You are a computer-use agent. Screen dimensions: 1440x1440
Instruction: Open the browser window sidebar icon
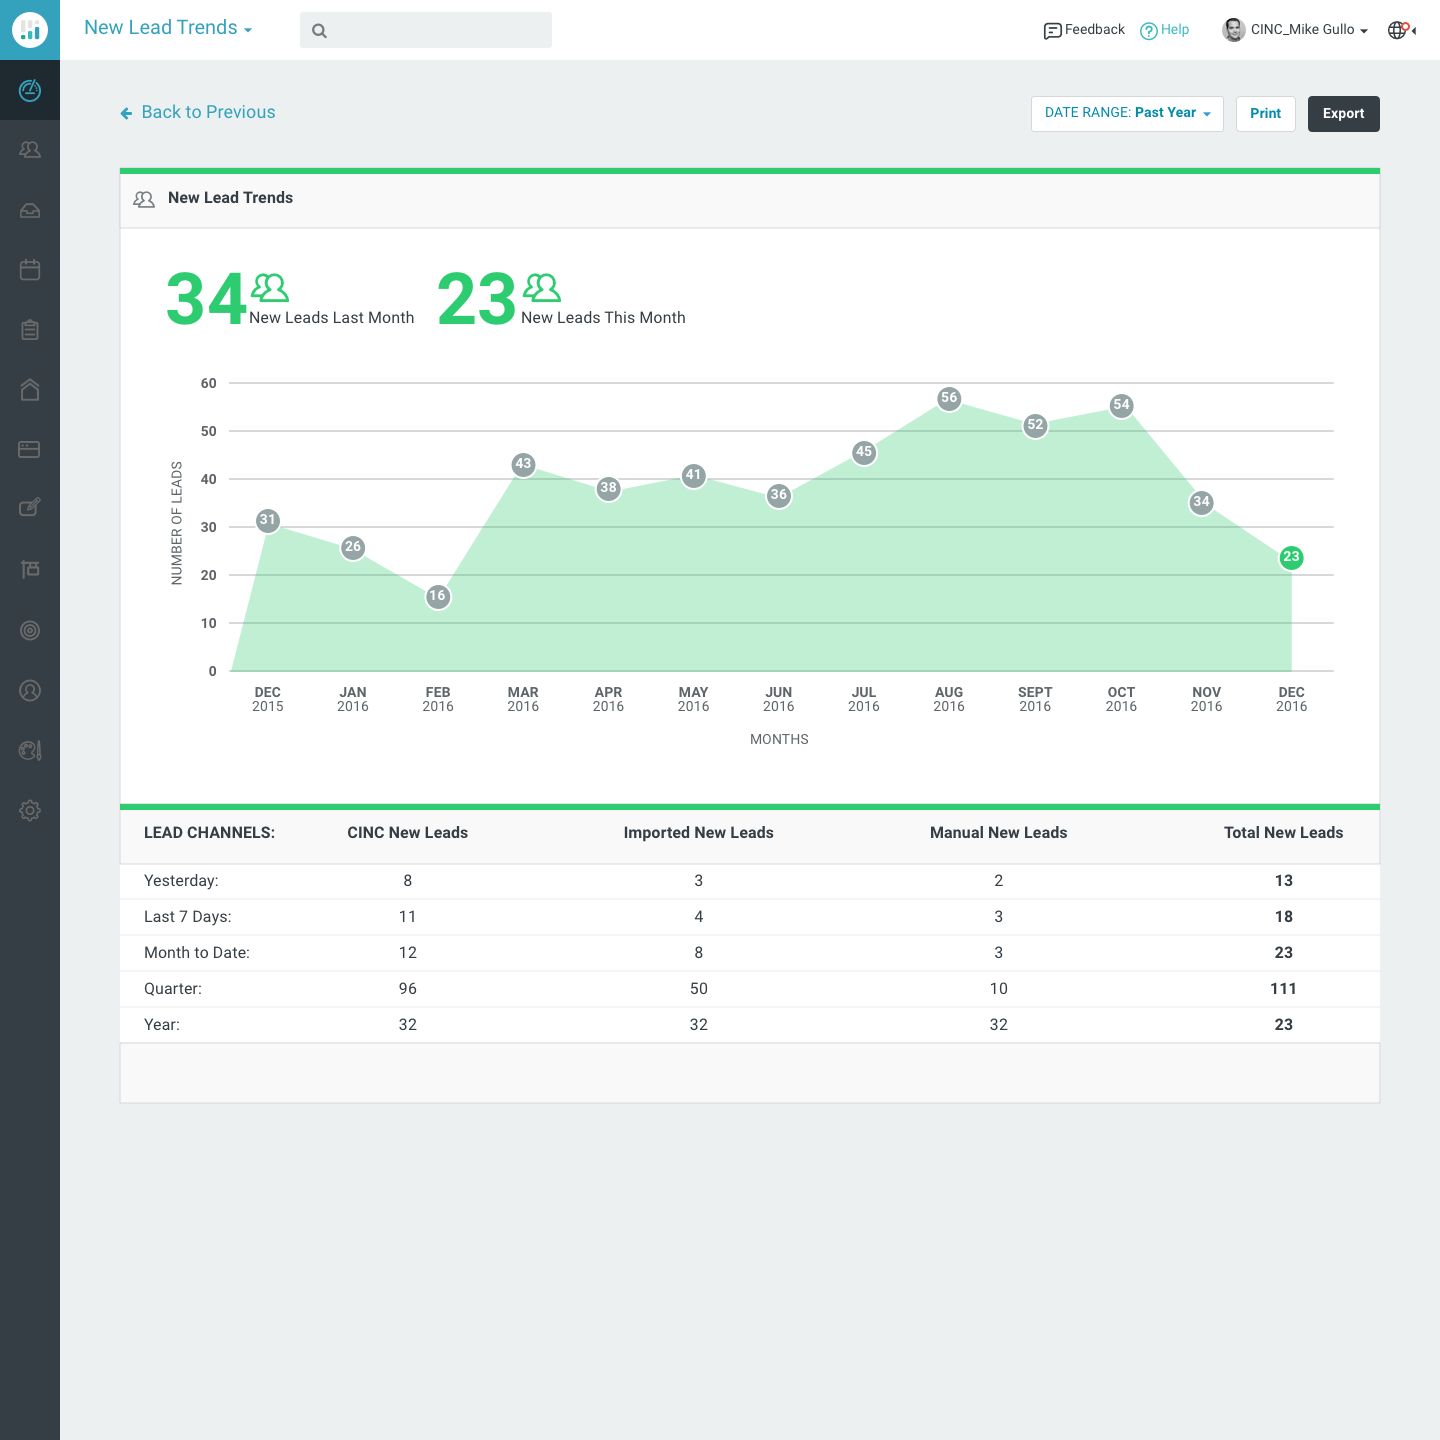(x=30, y=450)
